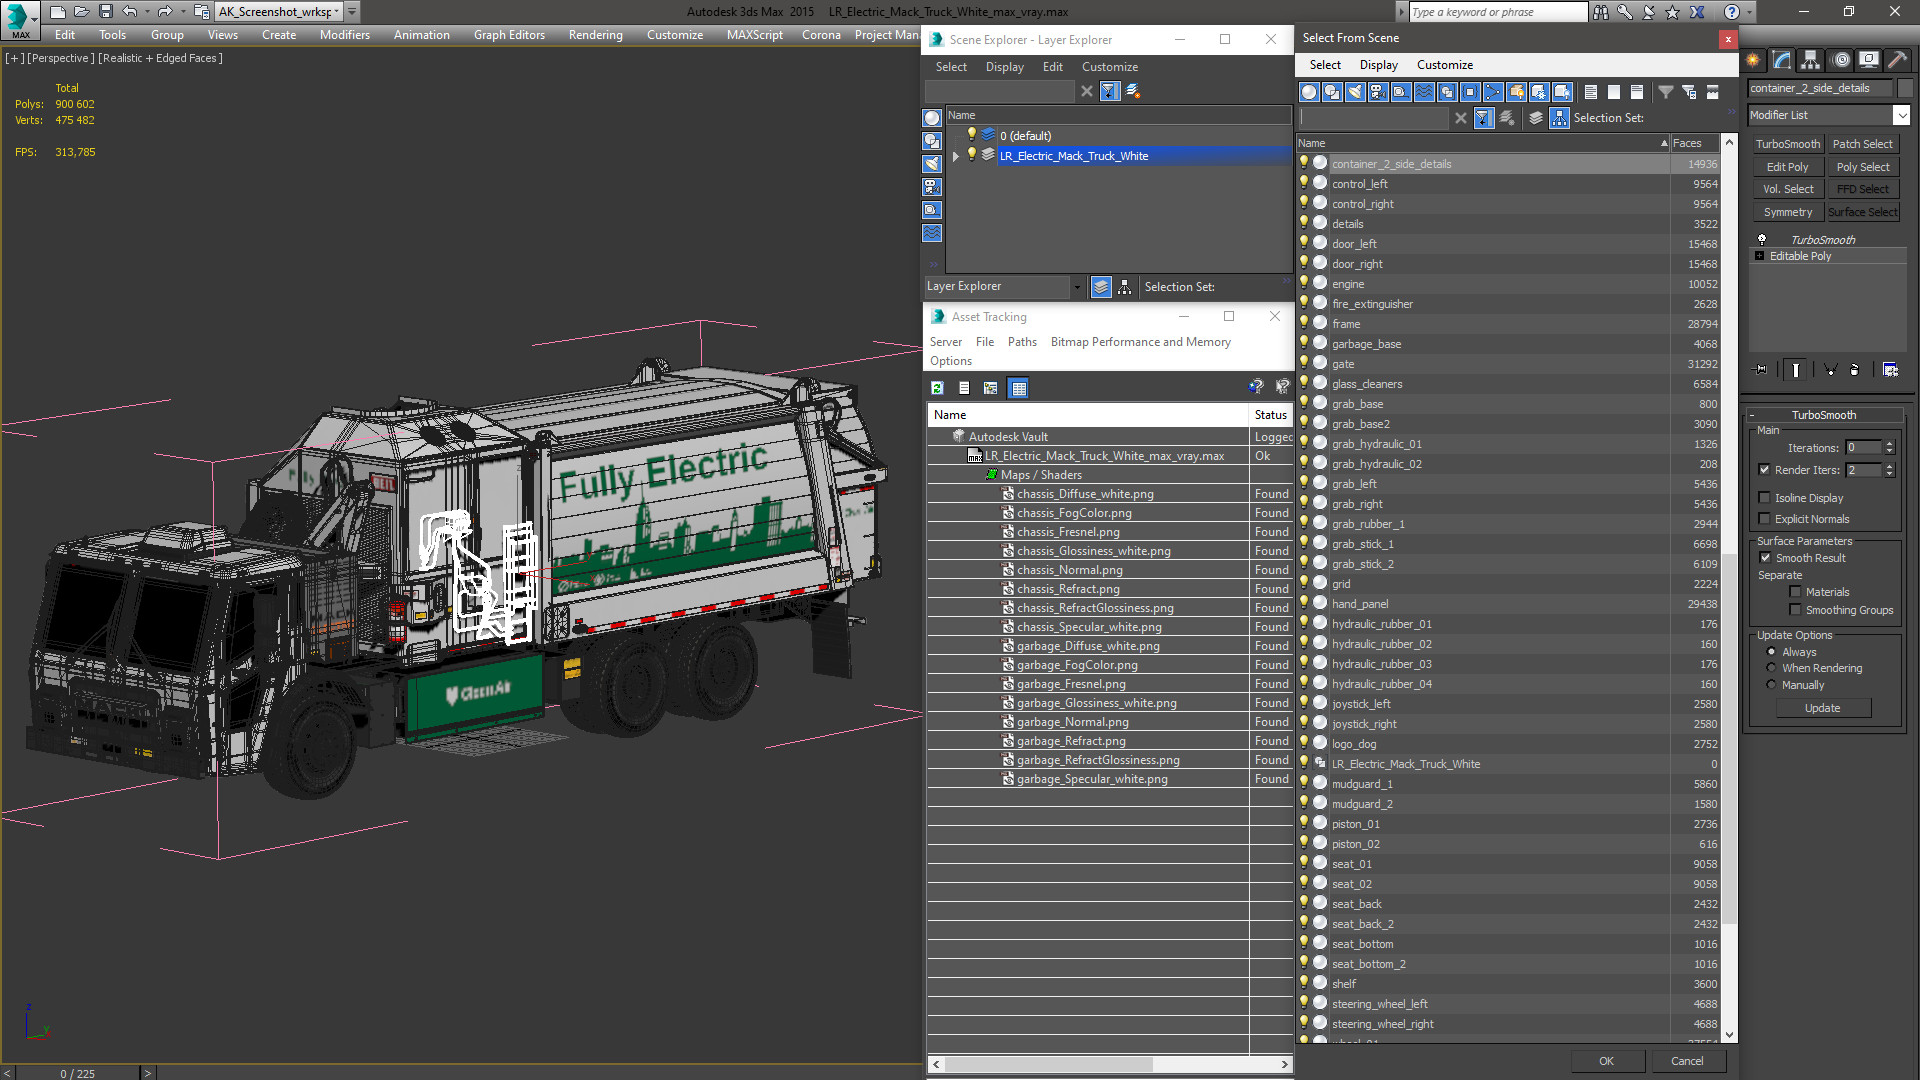Collapse the TurboSmooth rollout header
The height and width of the screenshot is (1080, 1920).
1824,415
